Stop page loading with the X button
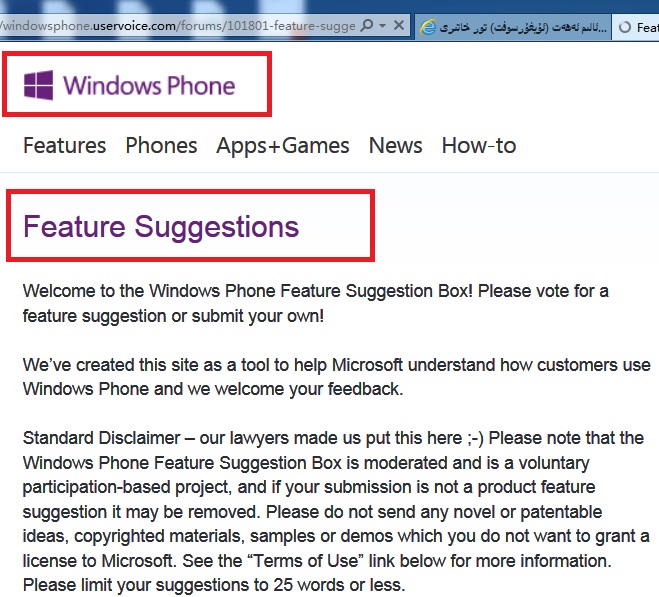This screenshot has width=659, height=597. pos(399,26)
